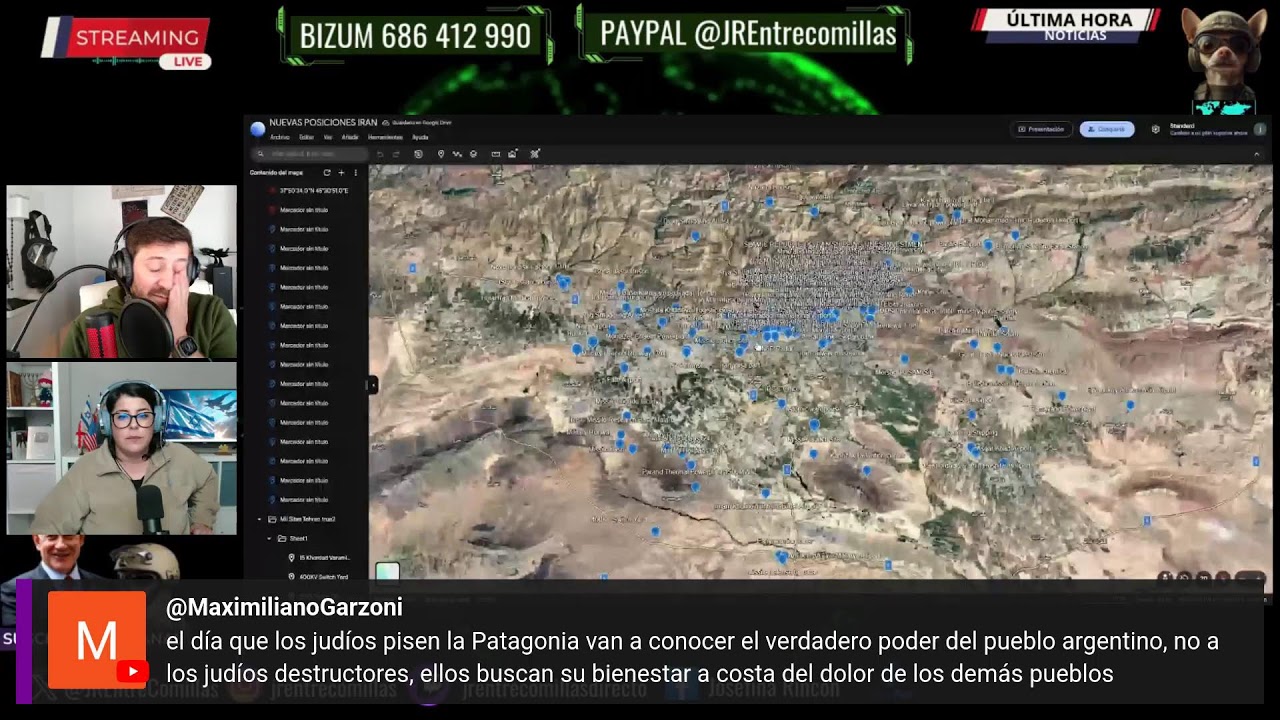The image size is (1280, 720).
Task: Click the account avatar in Earth header
Action: point(1260,129)
